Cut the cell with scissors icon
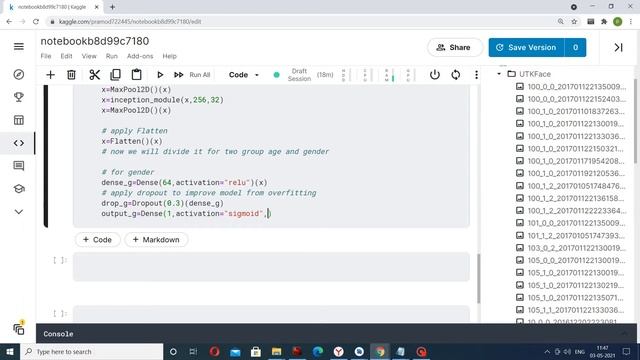Screen dimensions: 640x360 (x=94, y=75)
